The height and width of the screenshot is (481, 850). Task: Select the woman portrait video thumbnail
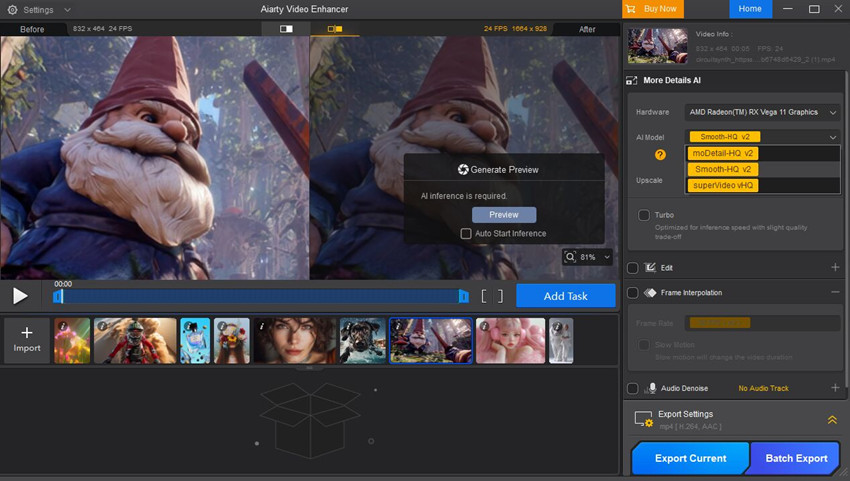(295, 341)
